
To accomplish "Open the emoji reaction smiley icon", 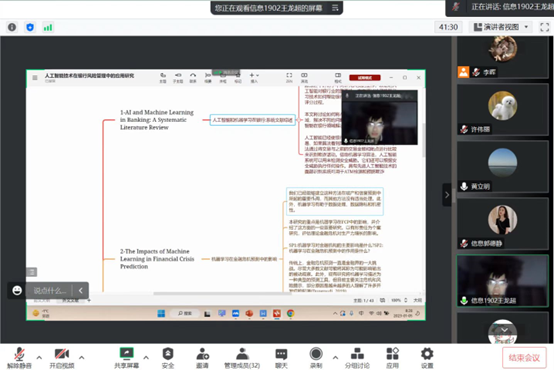I will (17, 290).
